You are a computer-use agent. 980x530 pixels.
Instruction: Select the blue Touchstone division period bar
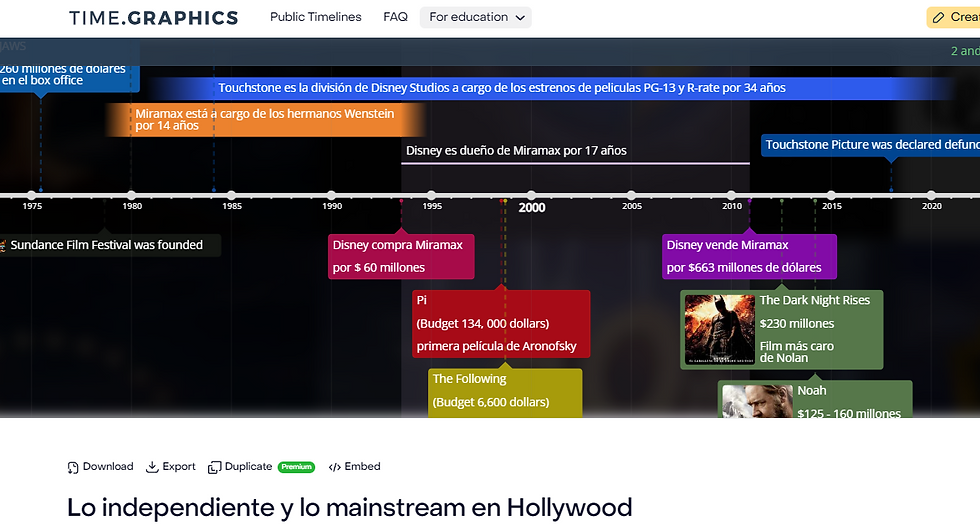(x=550, y=88)
